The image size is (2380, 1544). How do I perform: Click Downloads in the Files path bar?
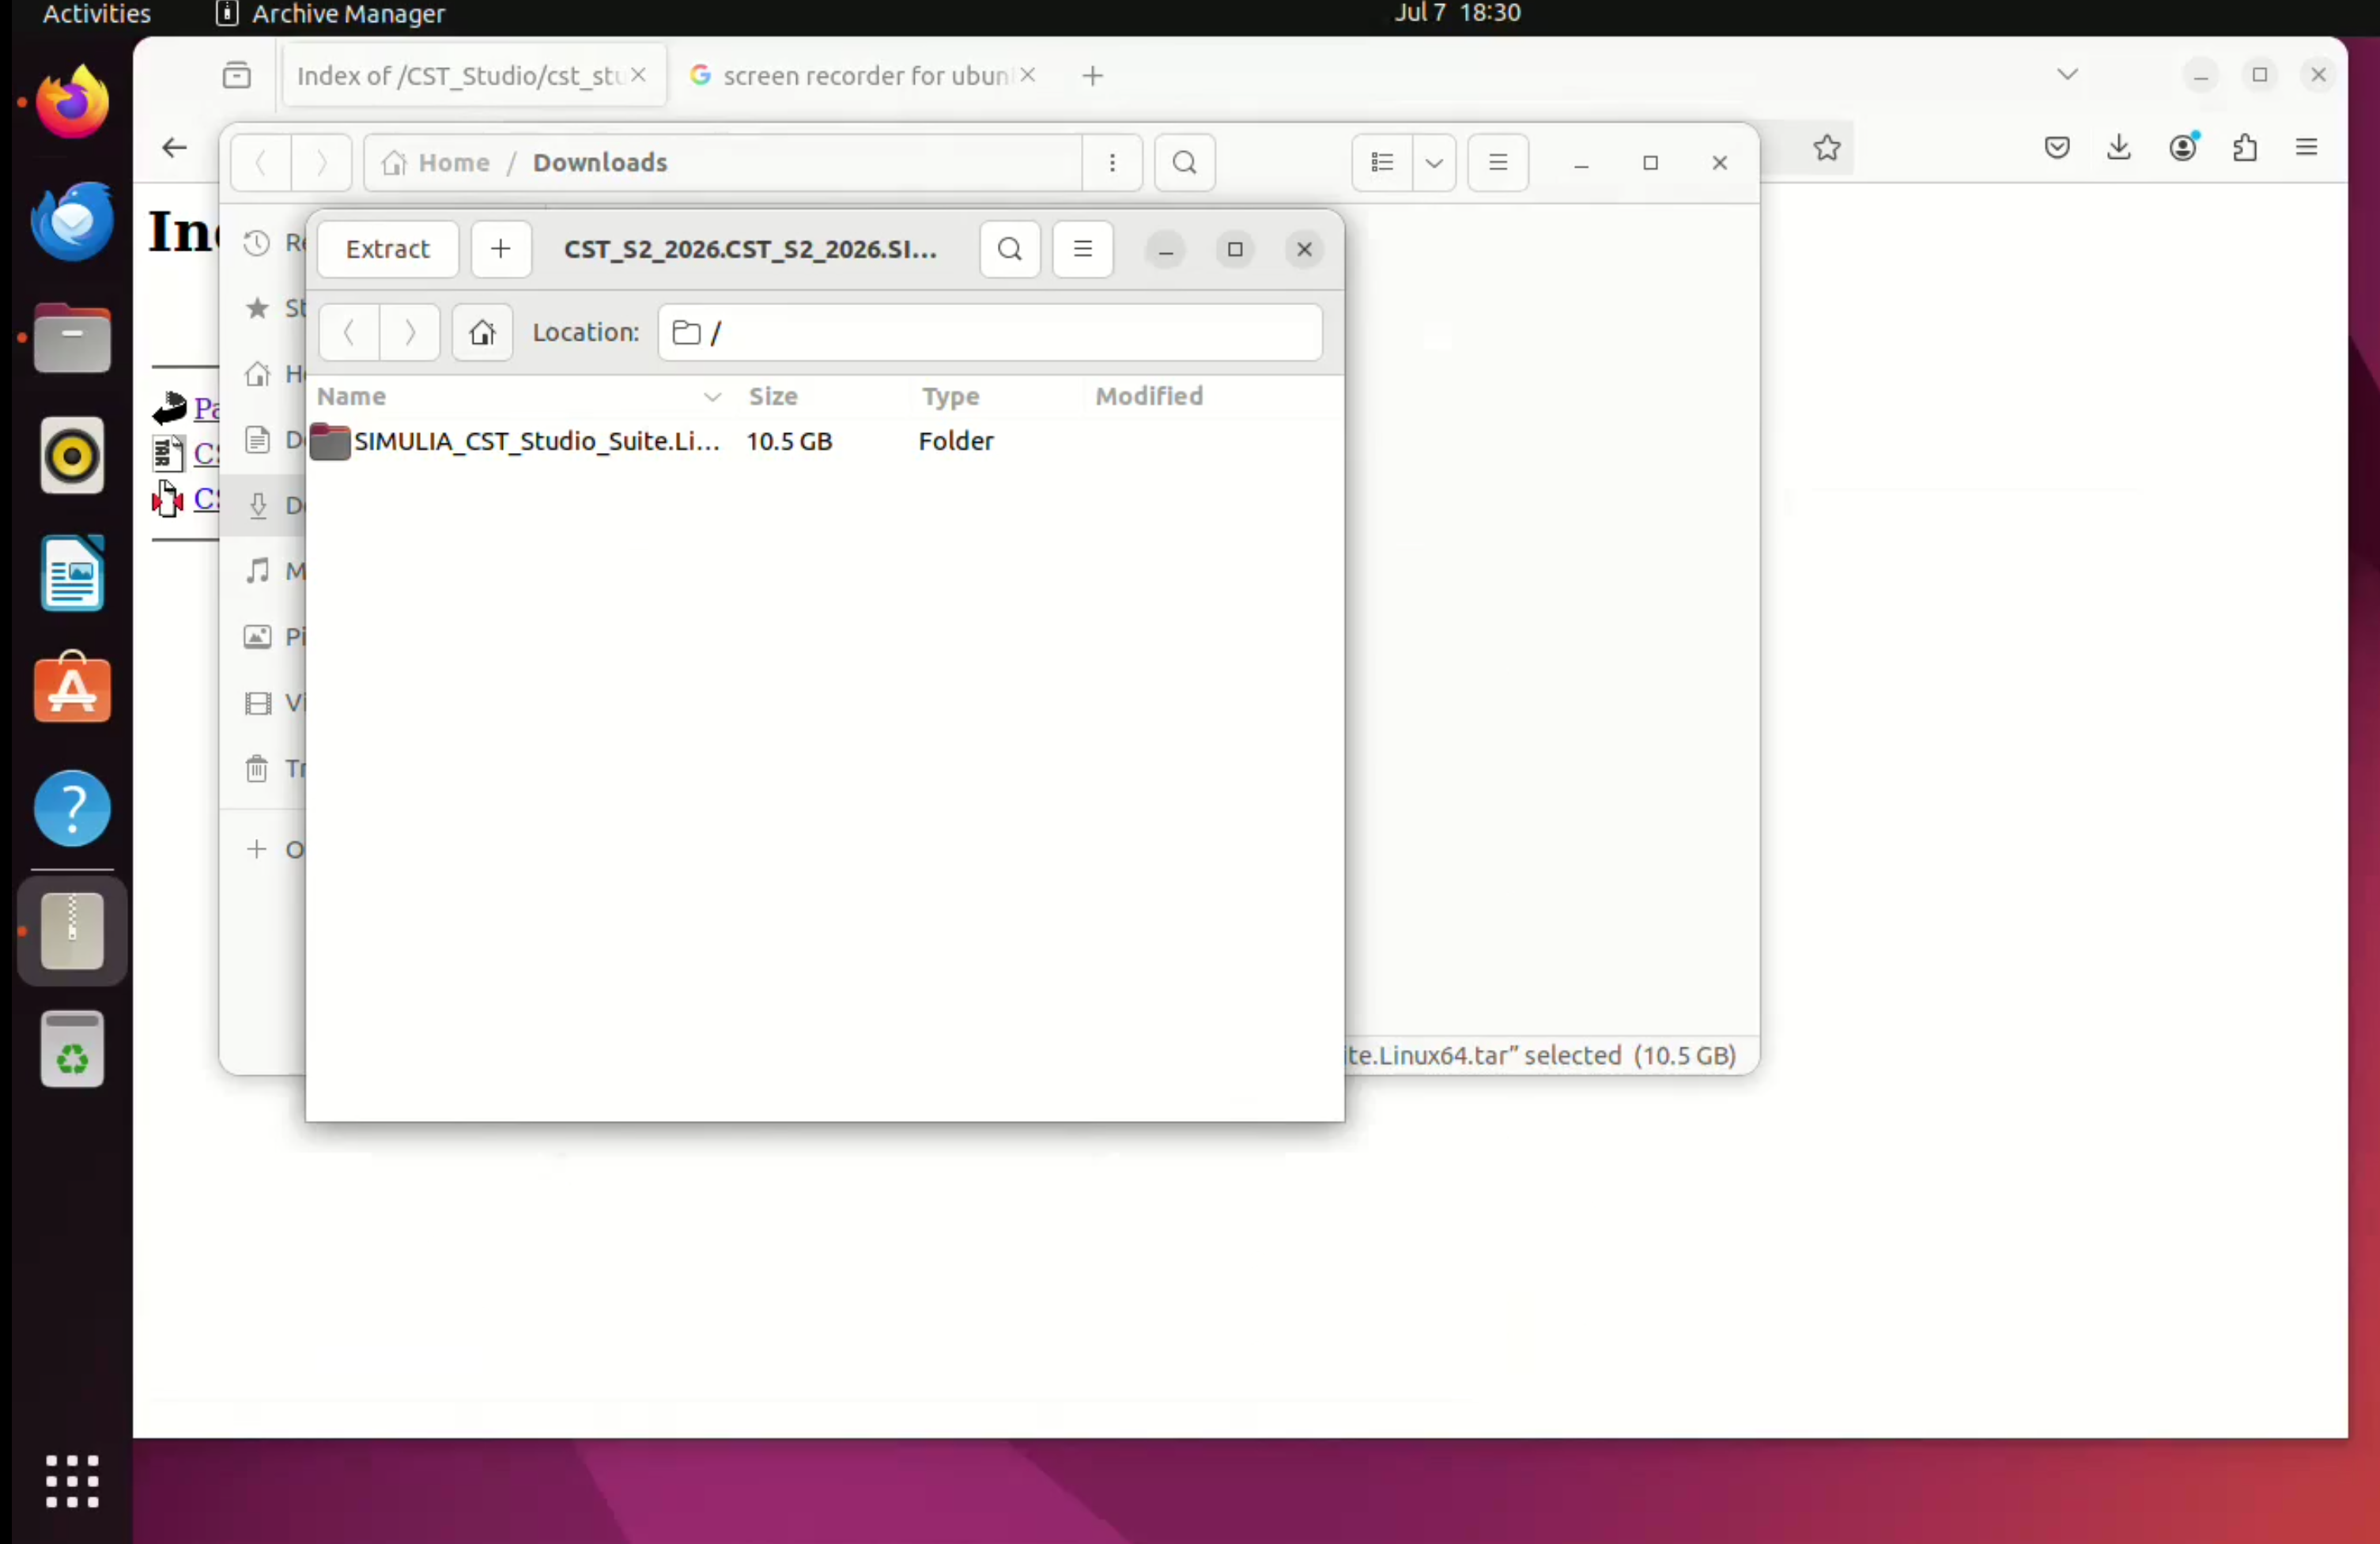pyautogui.click(x=600, y=162)
